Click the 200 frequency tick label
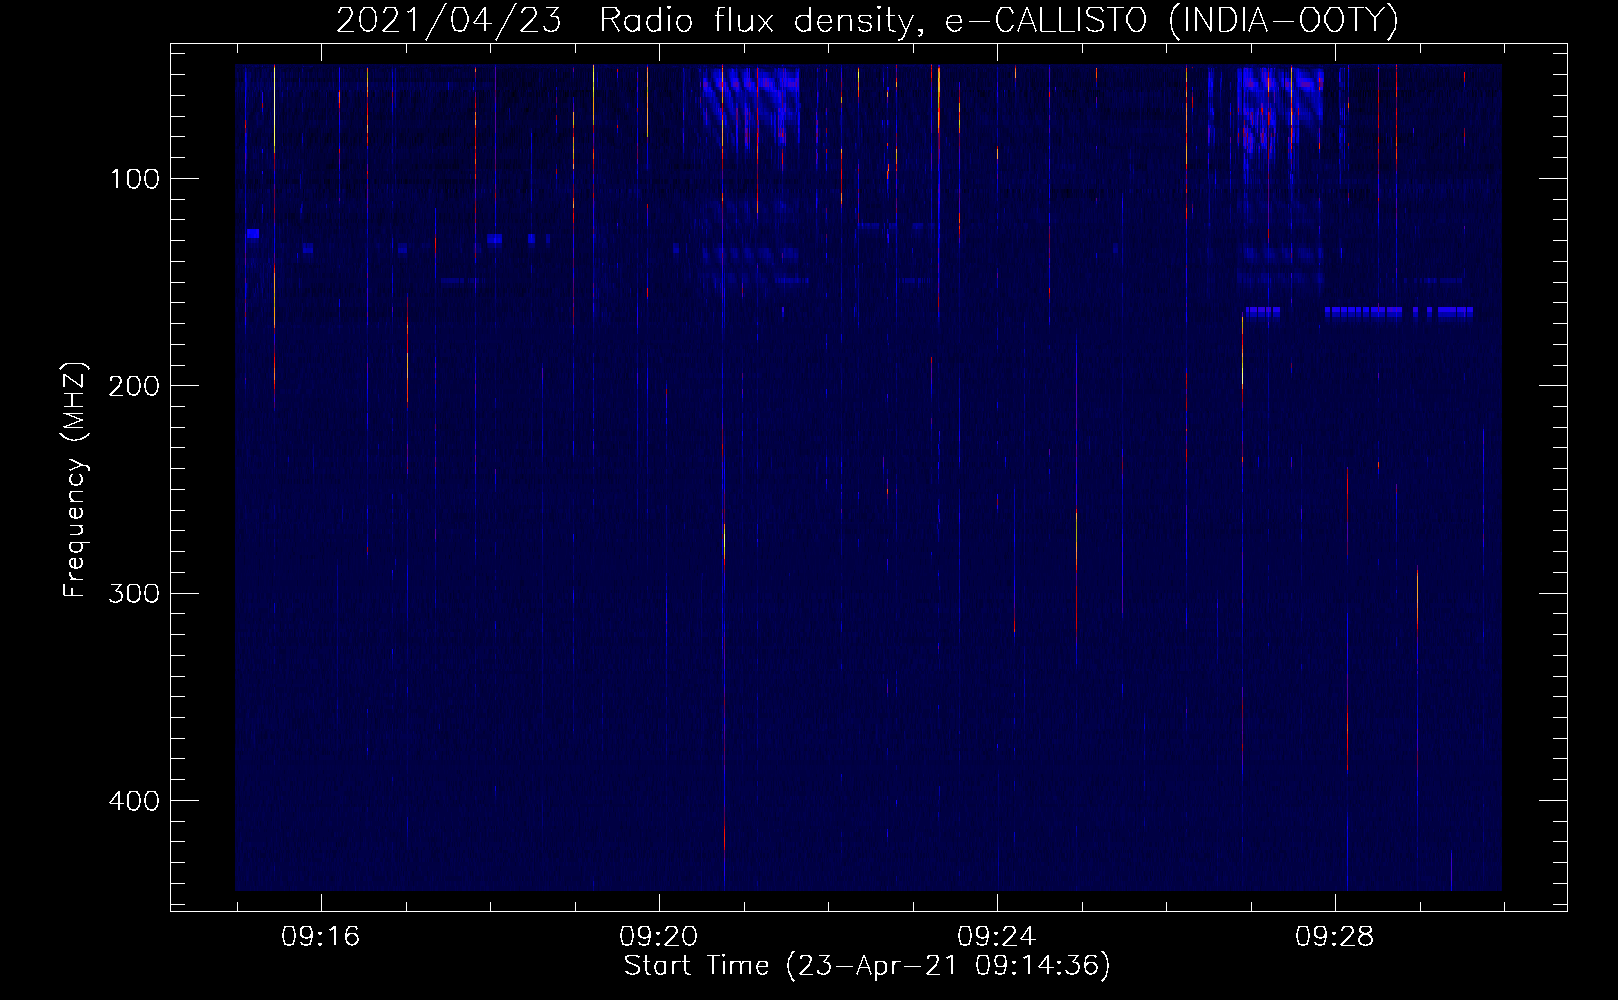 point(134,386)
